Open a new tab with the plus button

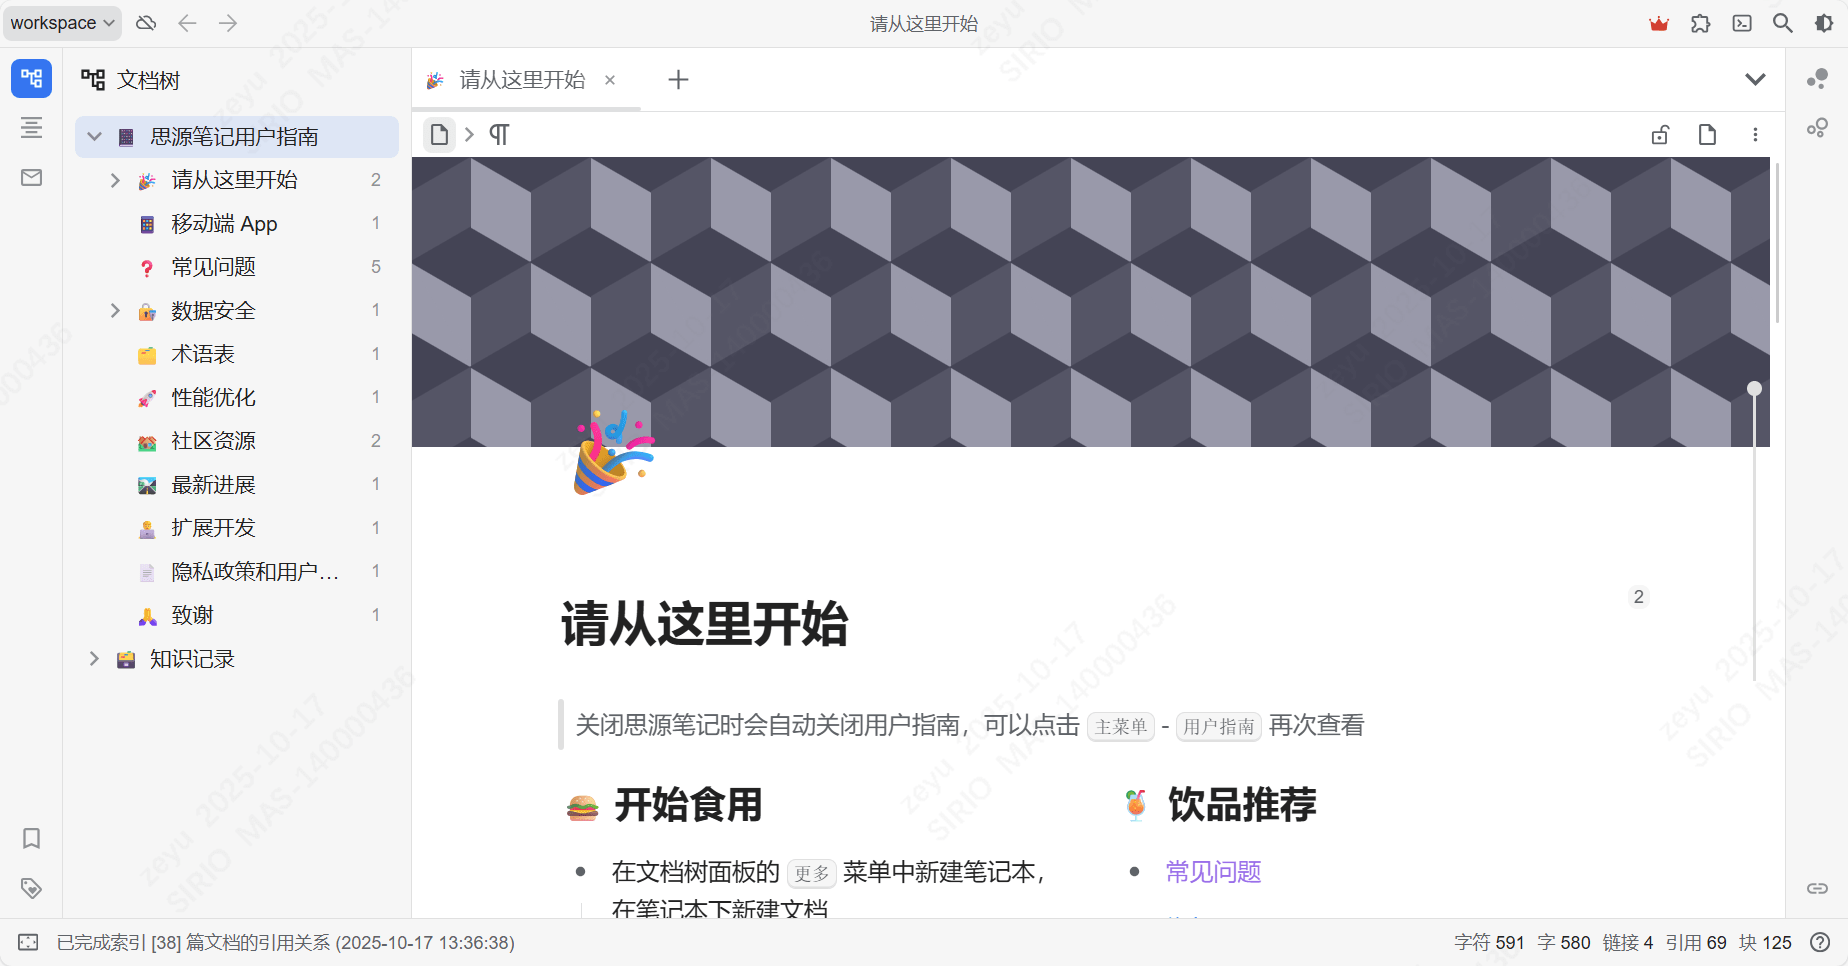point(678,80)
